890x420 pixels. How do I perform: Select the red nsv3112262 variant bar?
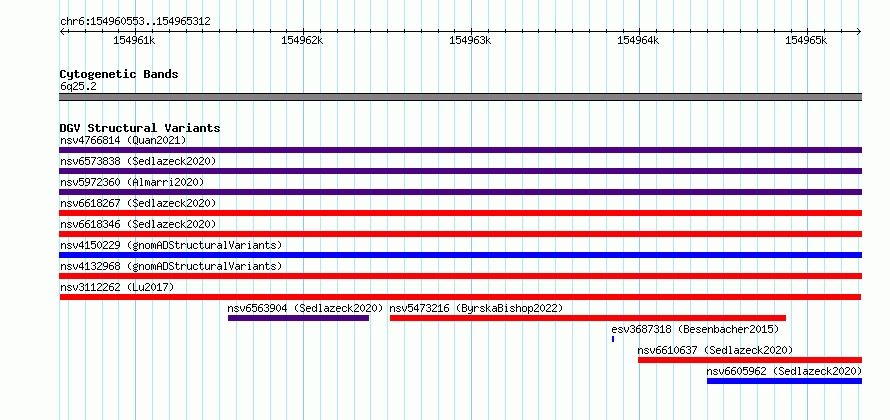(460, 297)
